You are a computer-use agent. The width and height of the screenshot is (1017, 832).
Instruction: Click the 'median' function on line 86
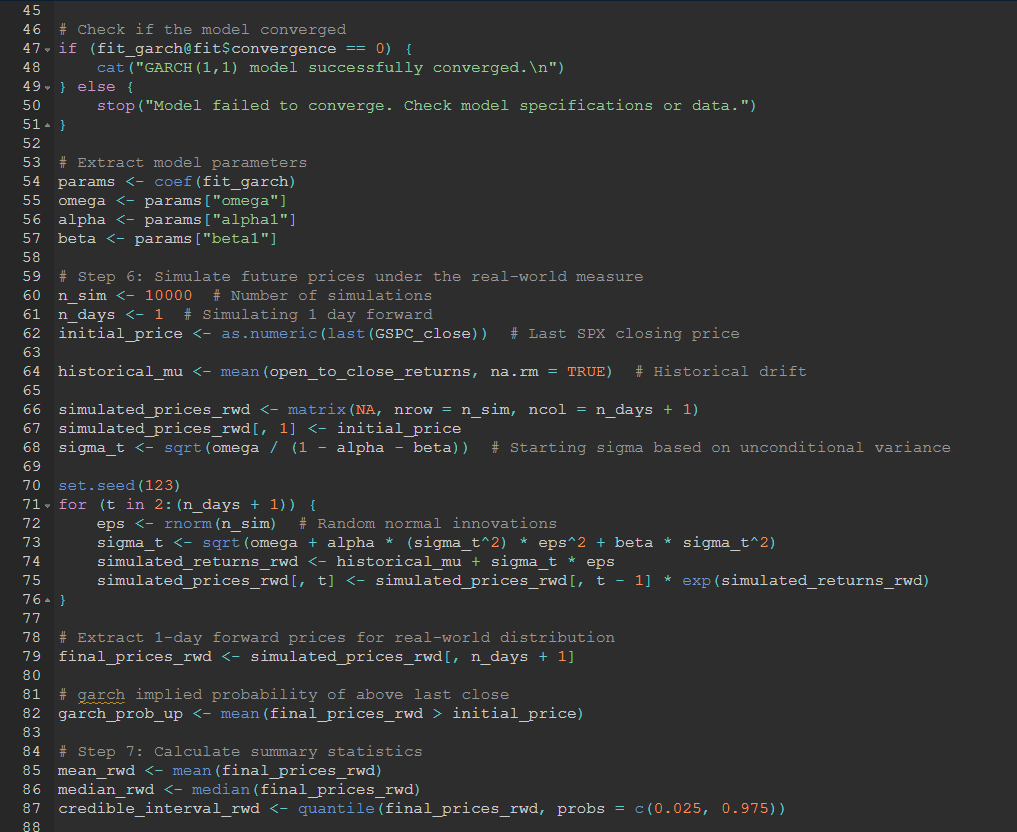(221, 789)
